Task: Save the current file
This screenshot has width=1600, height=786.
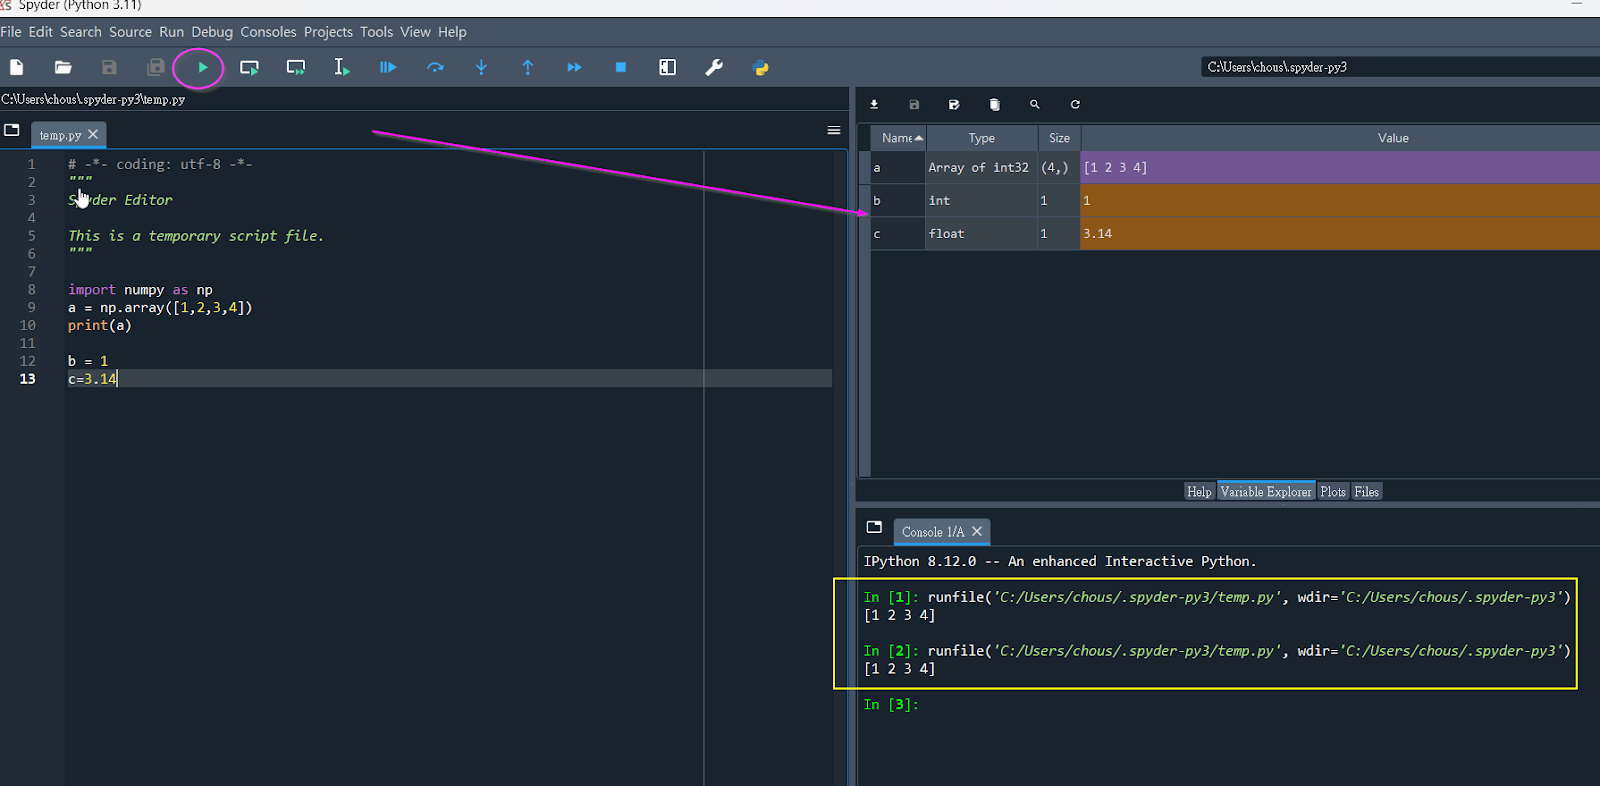Action: 109,68
